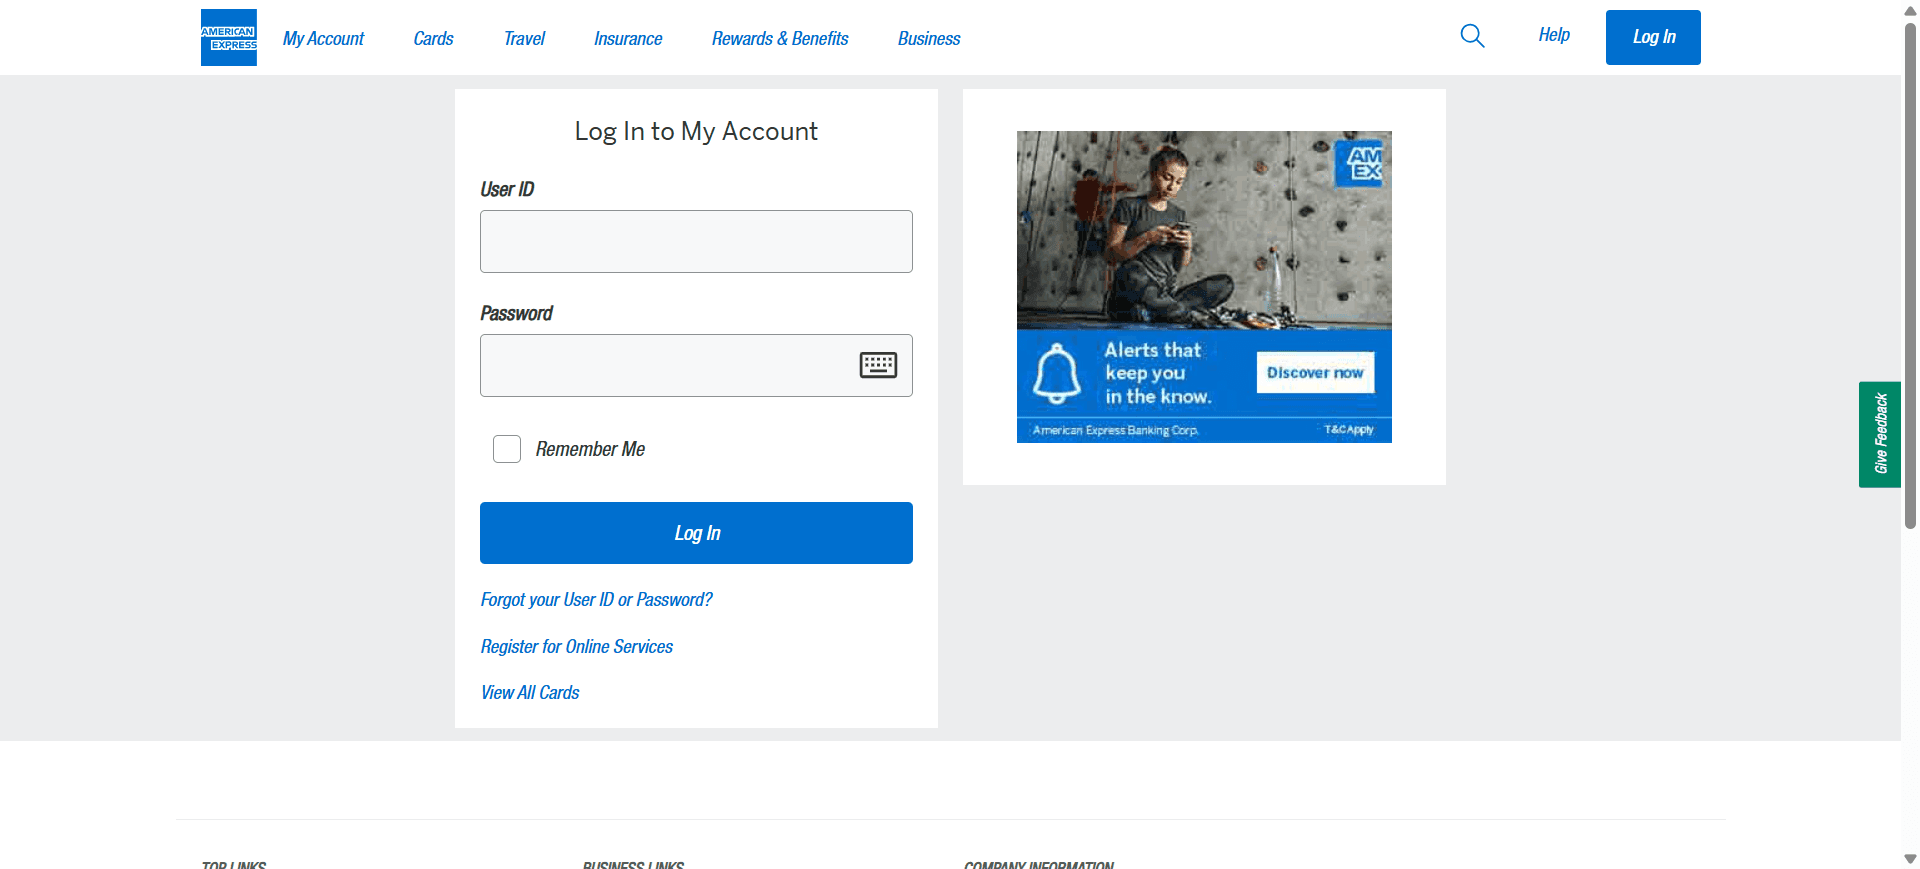Click the scrollbar down arrow
1920x869 pixels.
[x=1910, y=859]
